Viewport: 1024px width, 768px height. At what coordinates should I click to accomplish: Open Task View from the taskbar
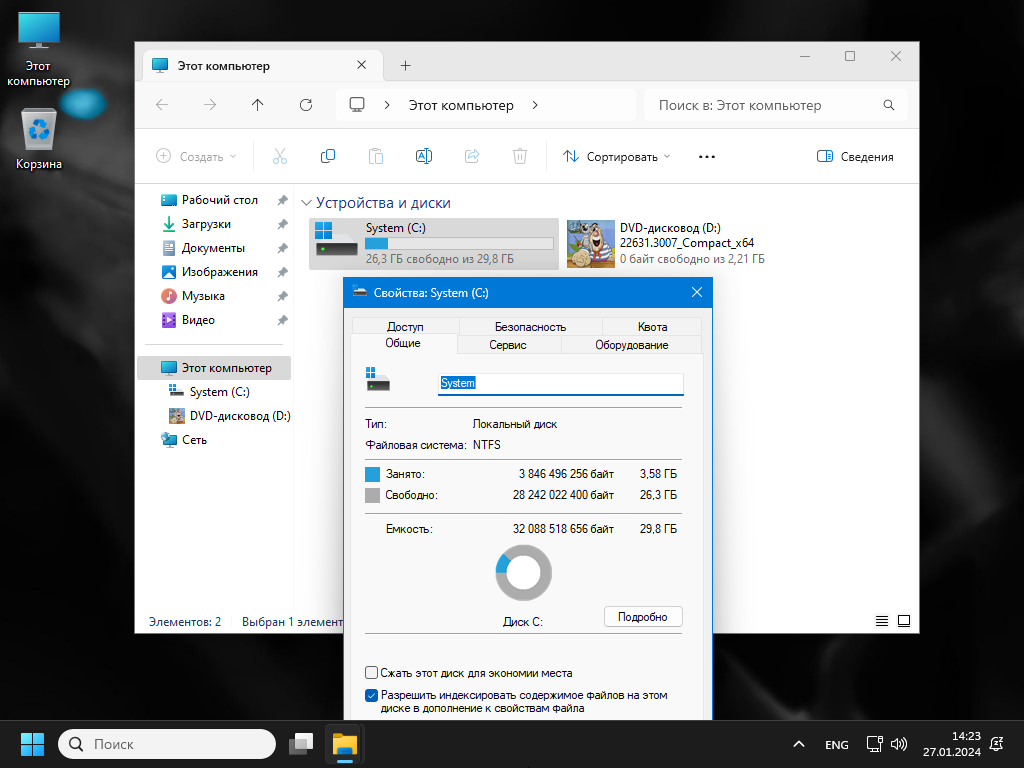[x=301, y=744]
